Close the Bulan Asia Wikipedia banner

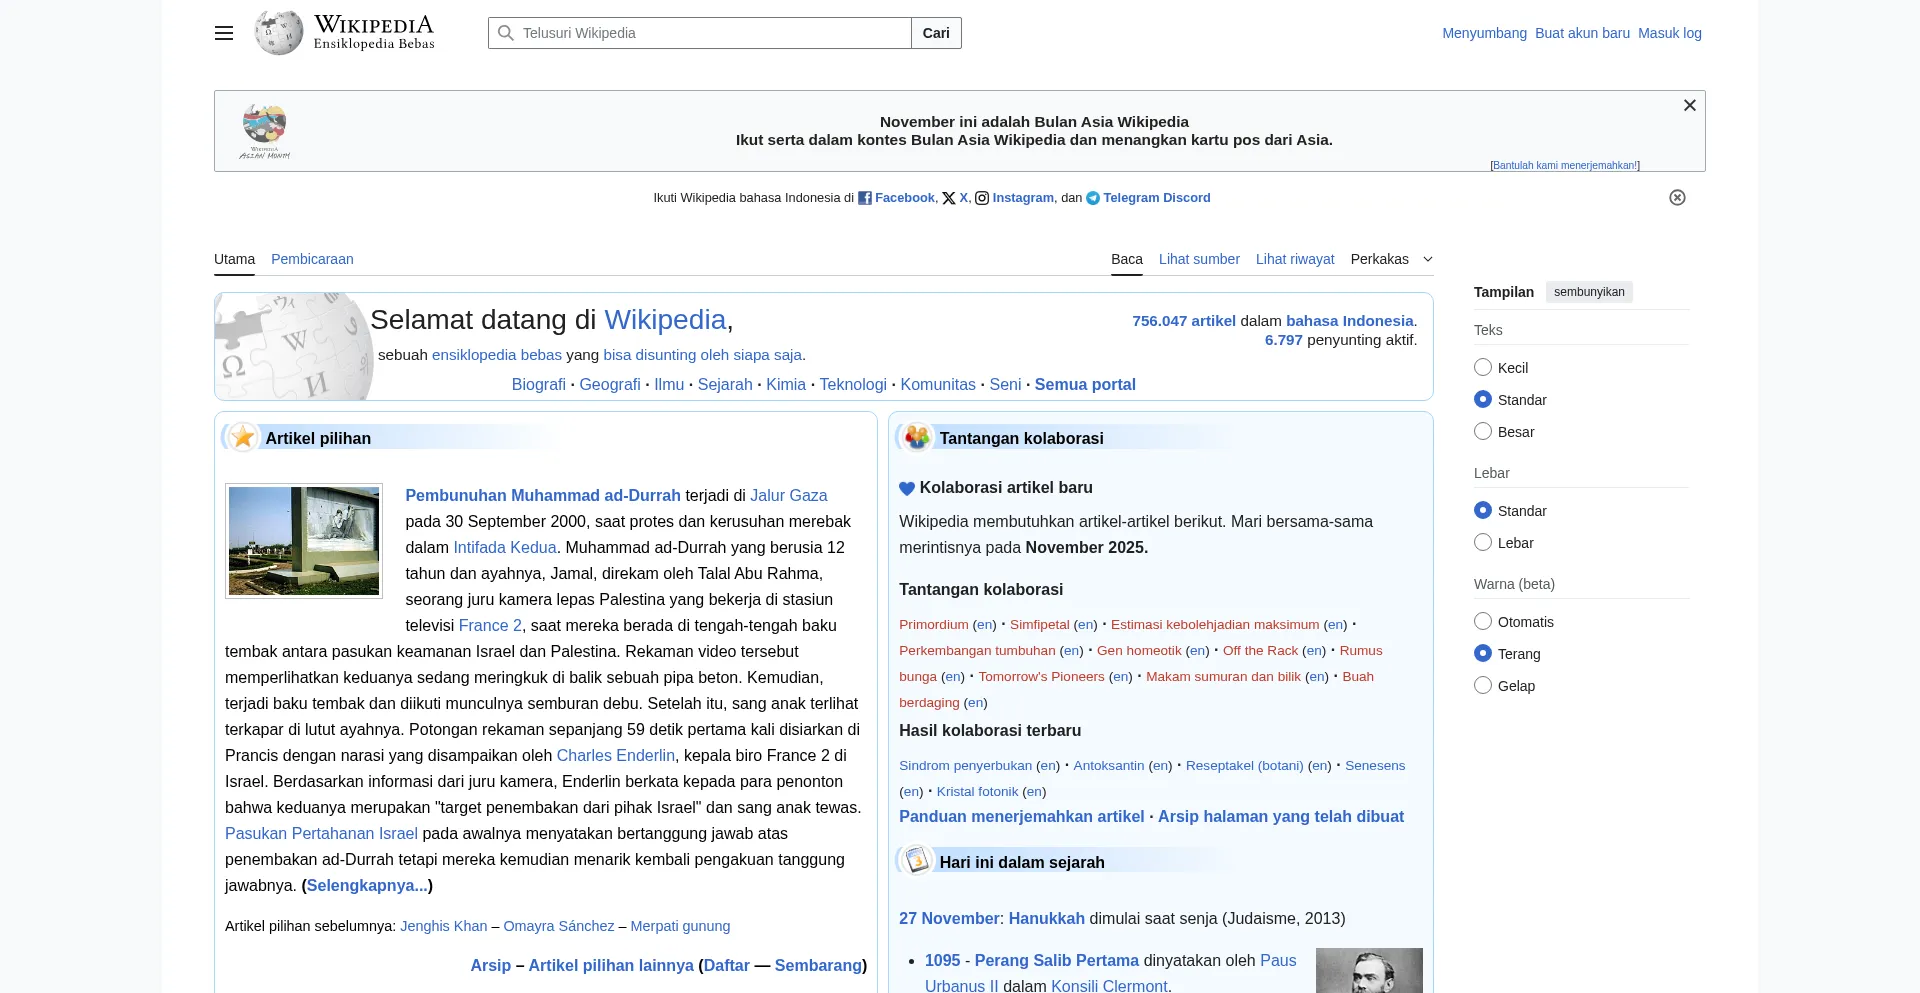pos(1689,106)
